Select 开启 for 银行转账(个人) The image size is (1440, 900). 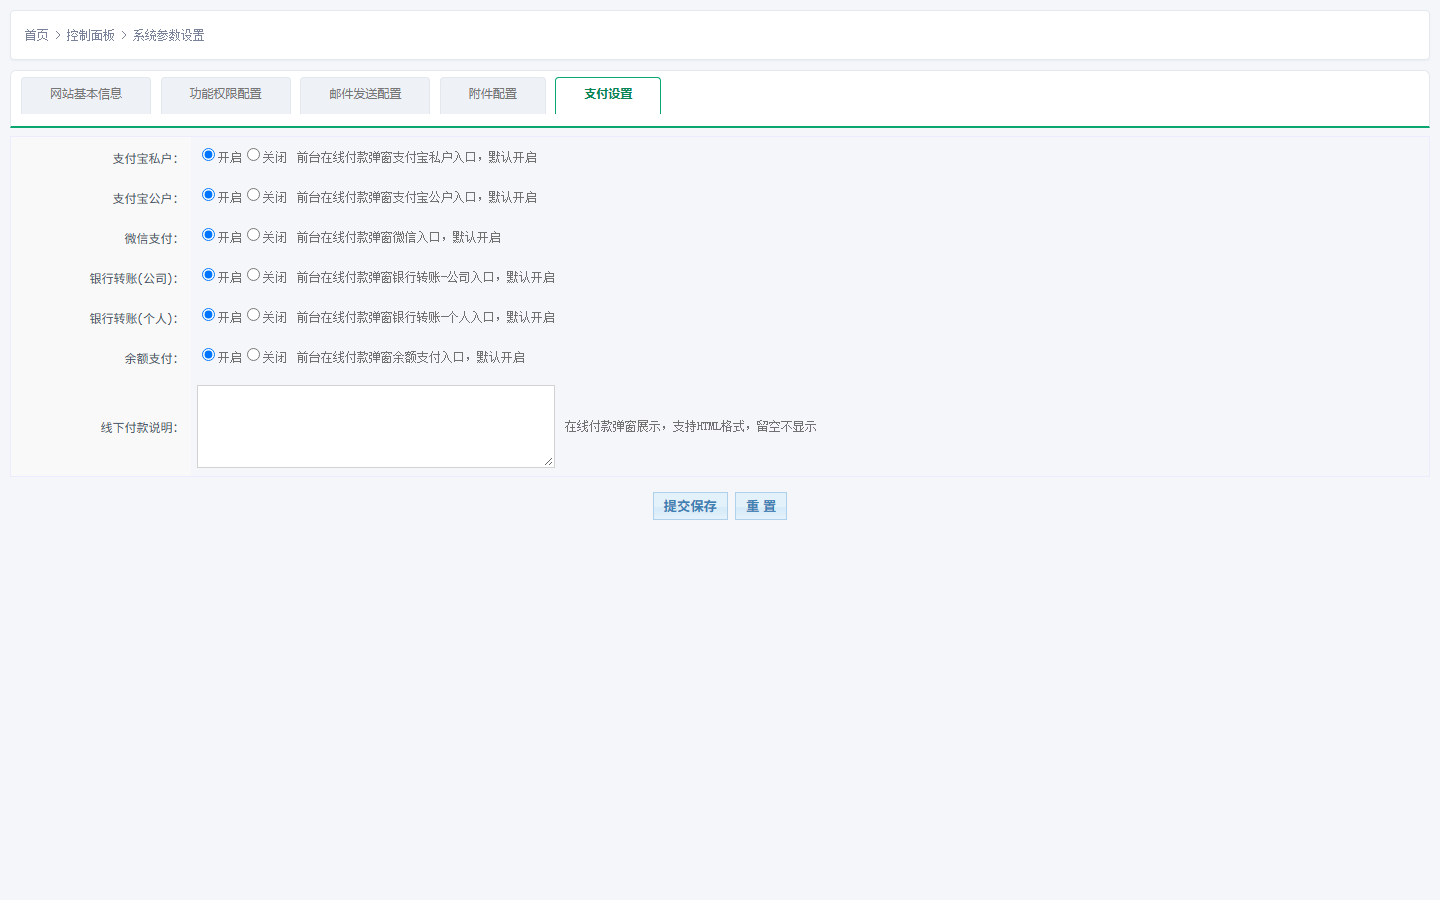pyautogui.click(x=208, y=315)
